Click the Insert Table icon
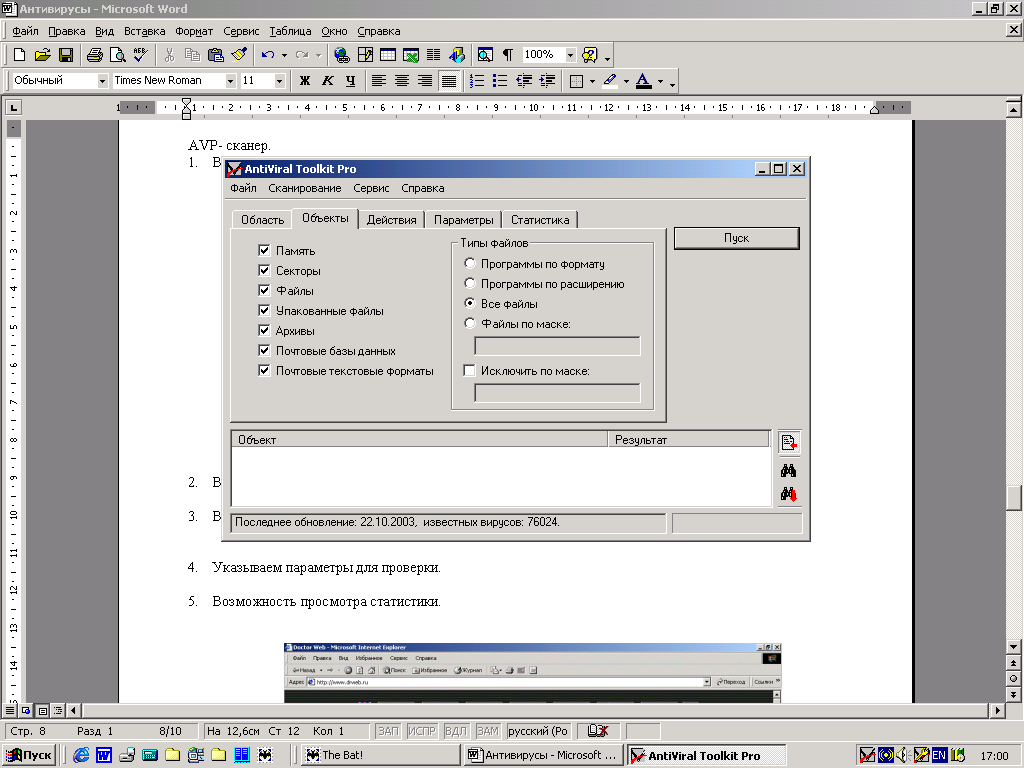Viewport: 1024px width, 768px height. click(x=388, y=55)
